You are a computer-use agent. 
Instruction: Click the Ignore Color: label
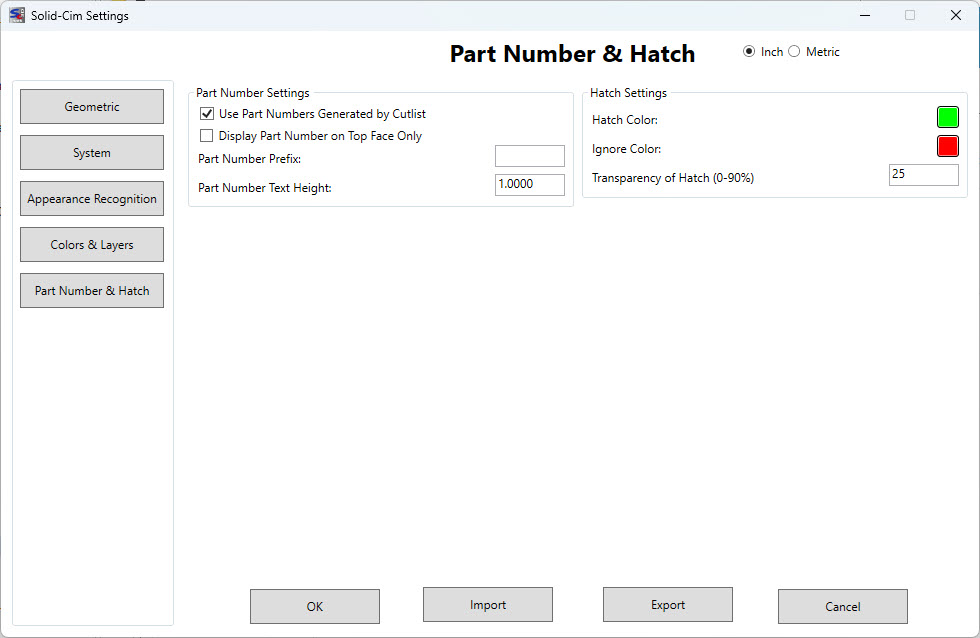[x=626, y=149]
